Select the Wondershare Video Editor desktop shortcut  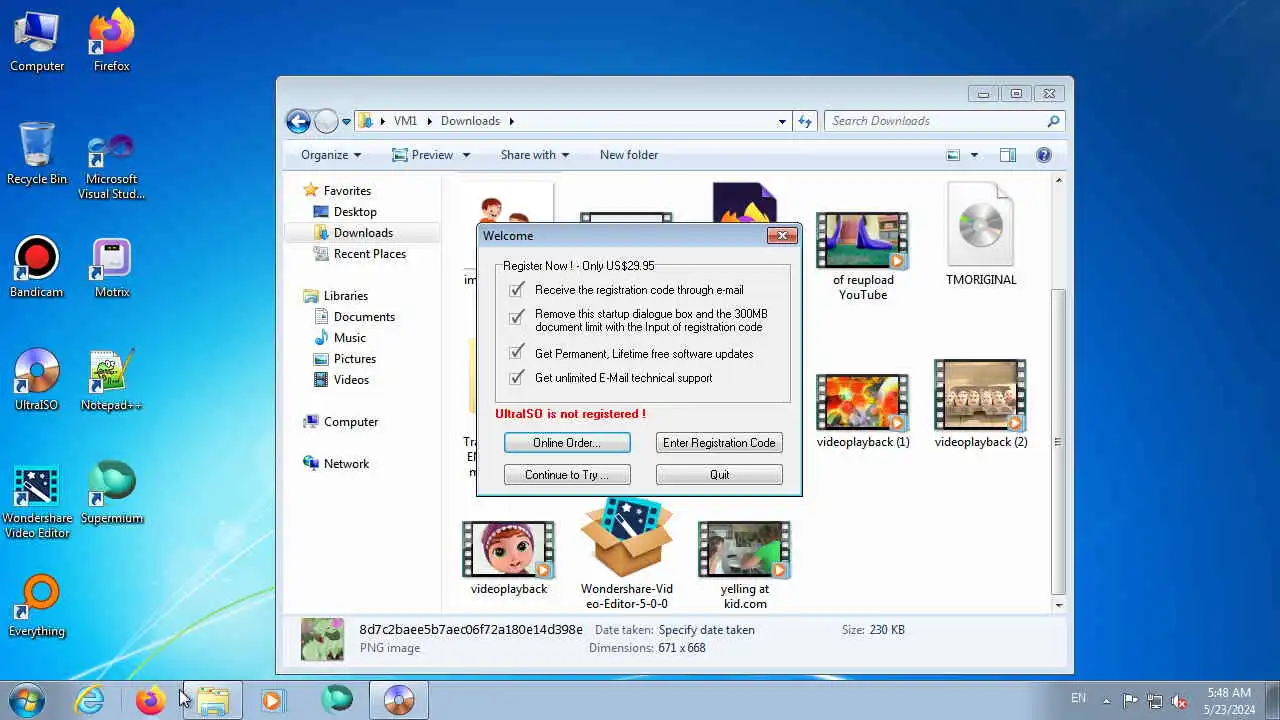pyautogui.click(x=37, y=501)
